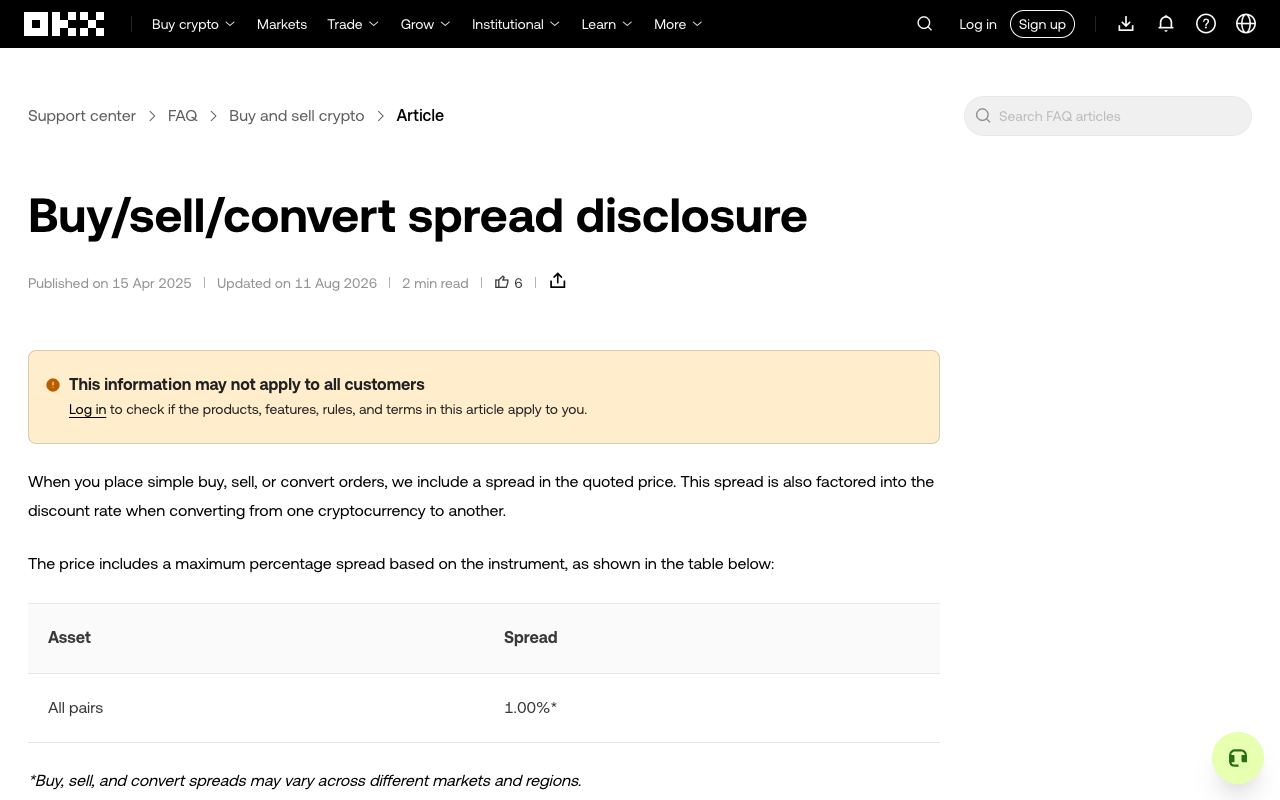Open the support chat headset button
This screenshot has height=800, width=1280.
pyautogui.click(x=1238, y=758)
